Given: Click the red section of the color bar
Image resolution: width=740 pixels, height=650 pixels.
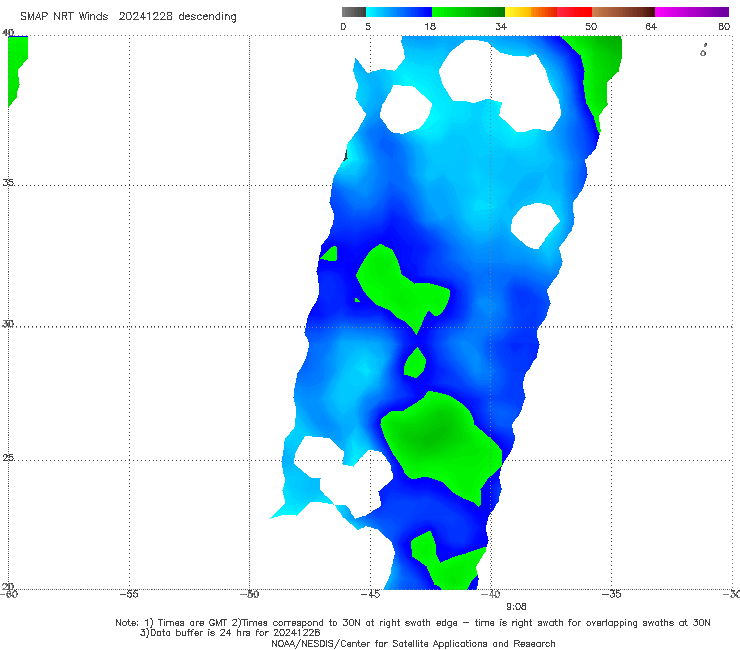Looking at the screenshot, I should point(574,12).
